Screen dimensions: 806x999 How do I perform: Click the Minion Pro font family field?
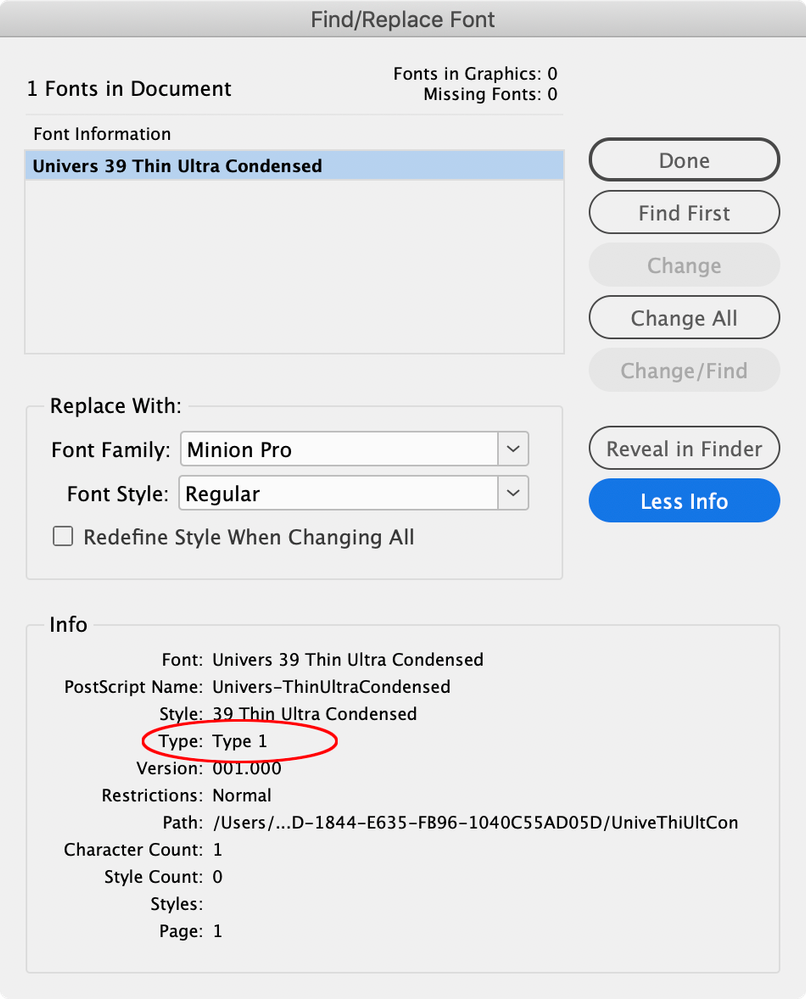tap(339, 449)
